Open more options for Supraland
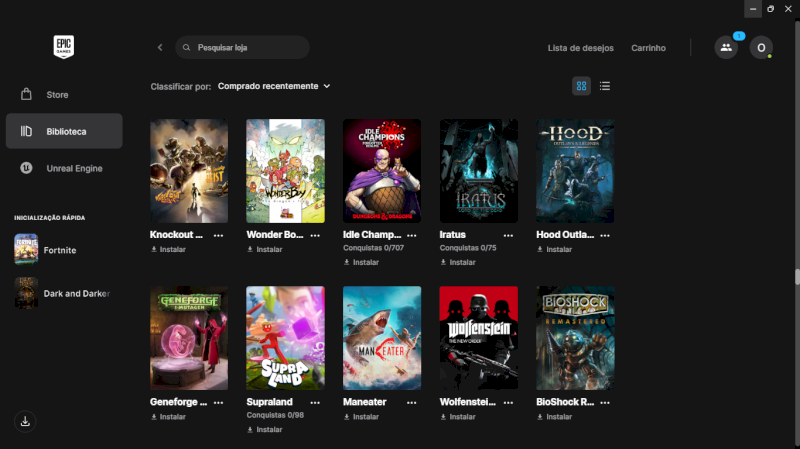 click(315, 403)
